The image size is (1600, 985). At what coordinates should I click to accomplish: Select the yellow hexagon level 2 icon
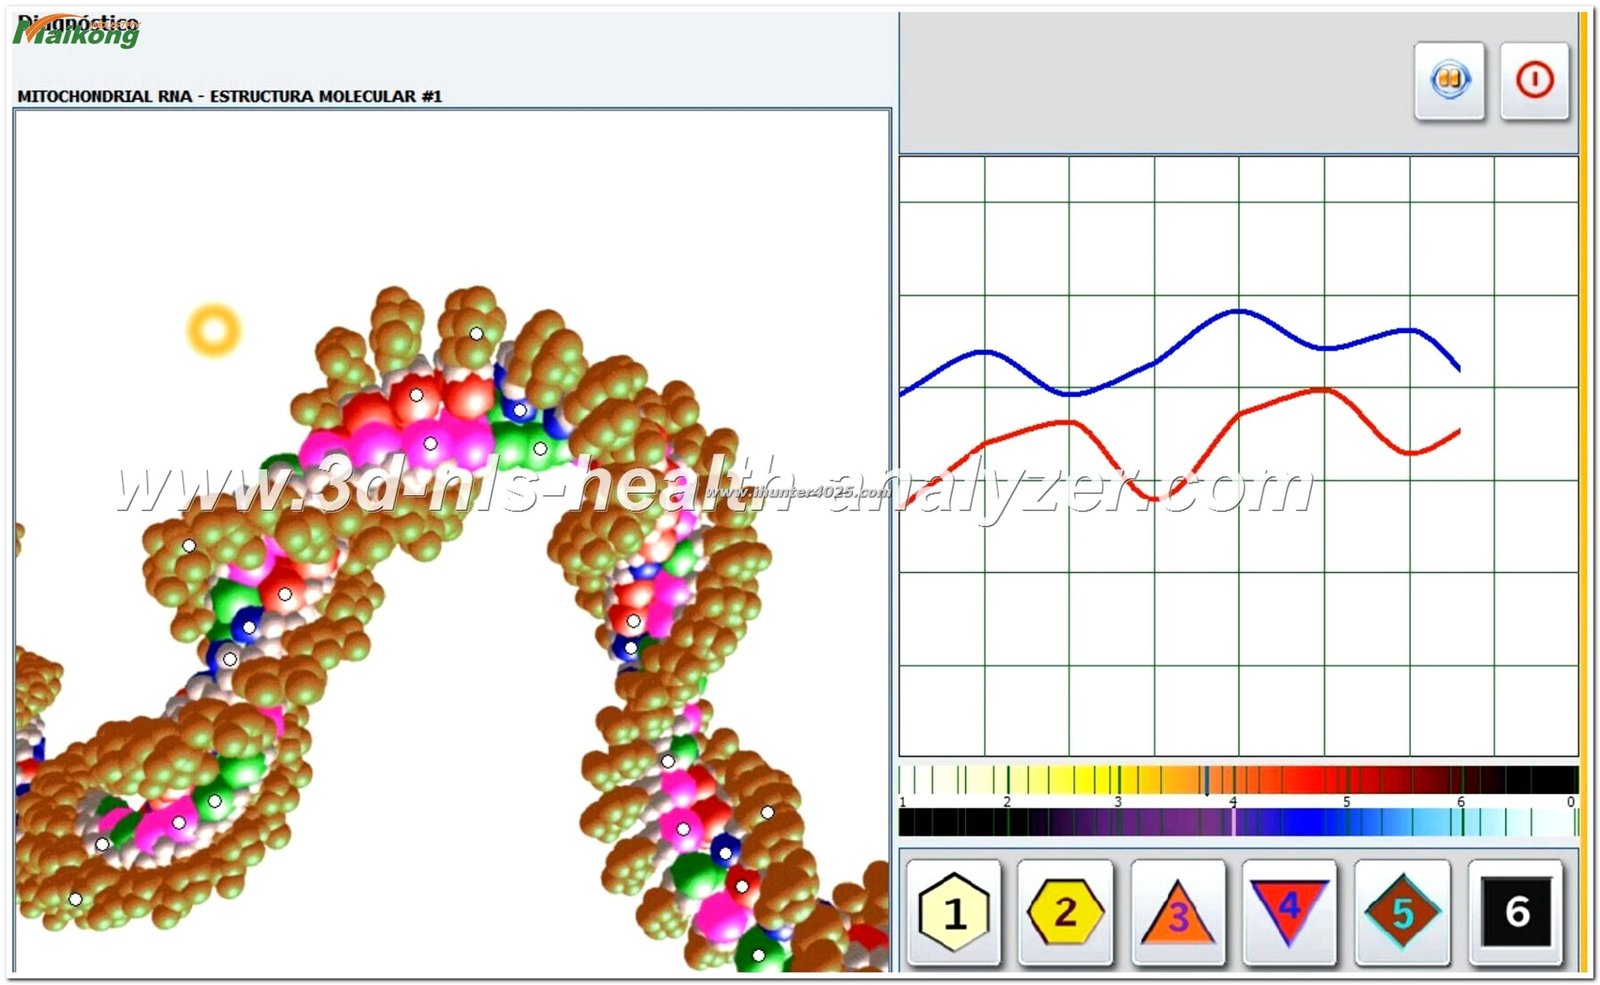point(1067,910)
